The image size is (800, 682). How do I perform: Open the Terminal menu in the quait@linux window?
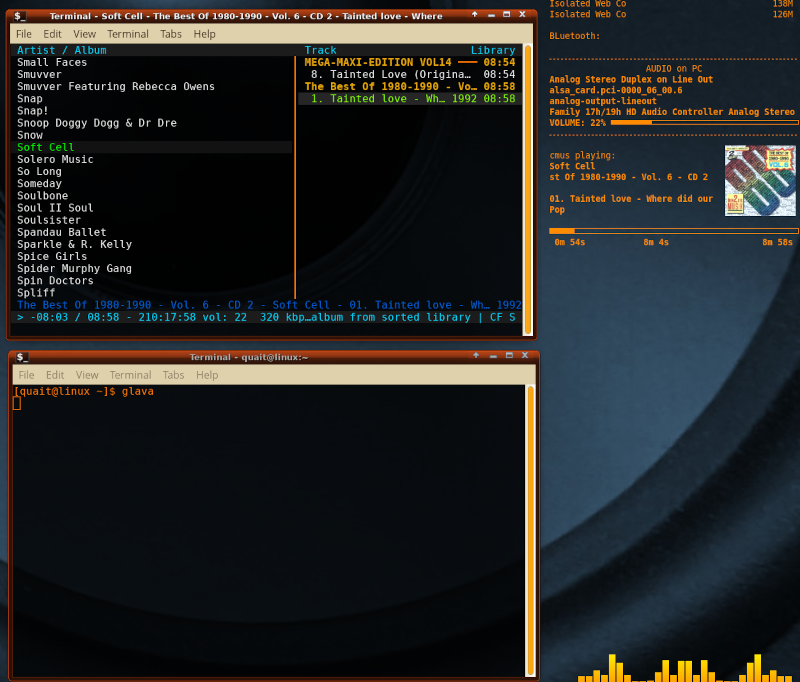click(130, 375)
